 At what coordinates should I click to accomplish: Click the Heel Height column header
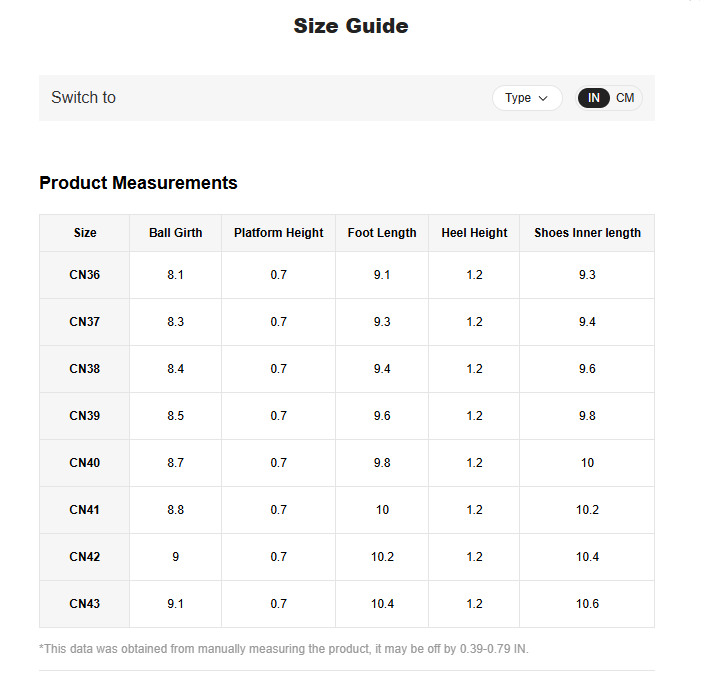pos(474,233)
